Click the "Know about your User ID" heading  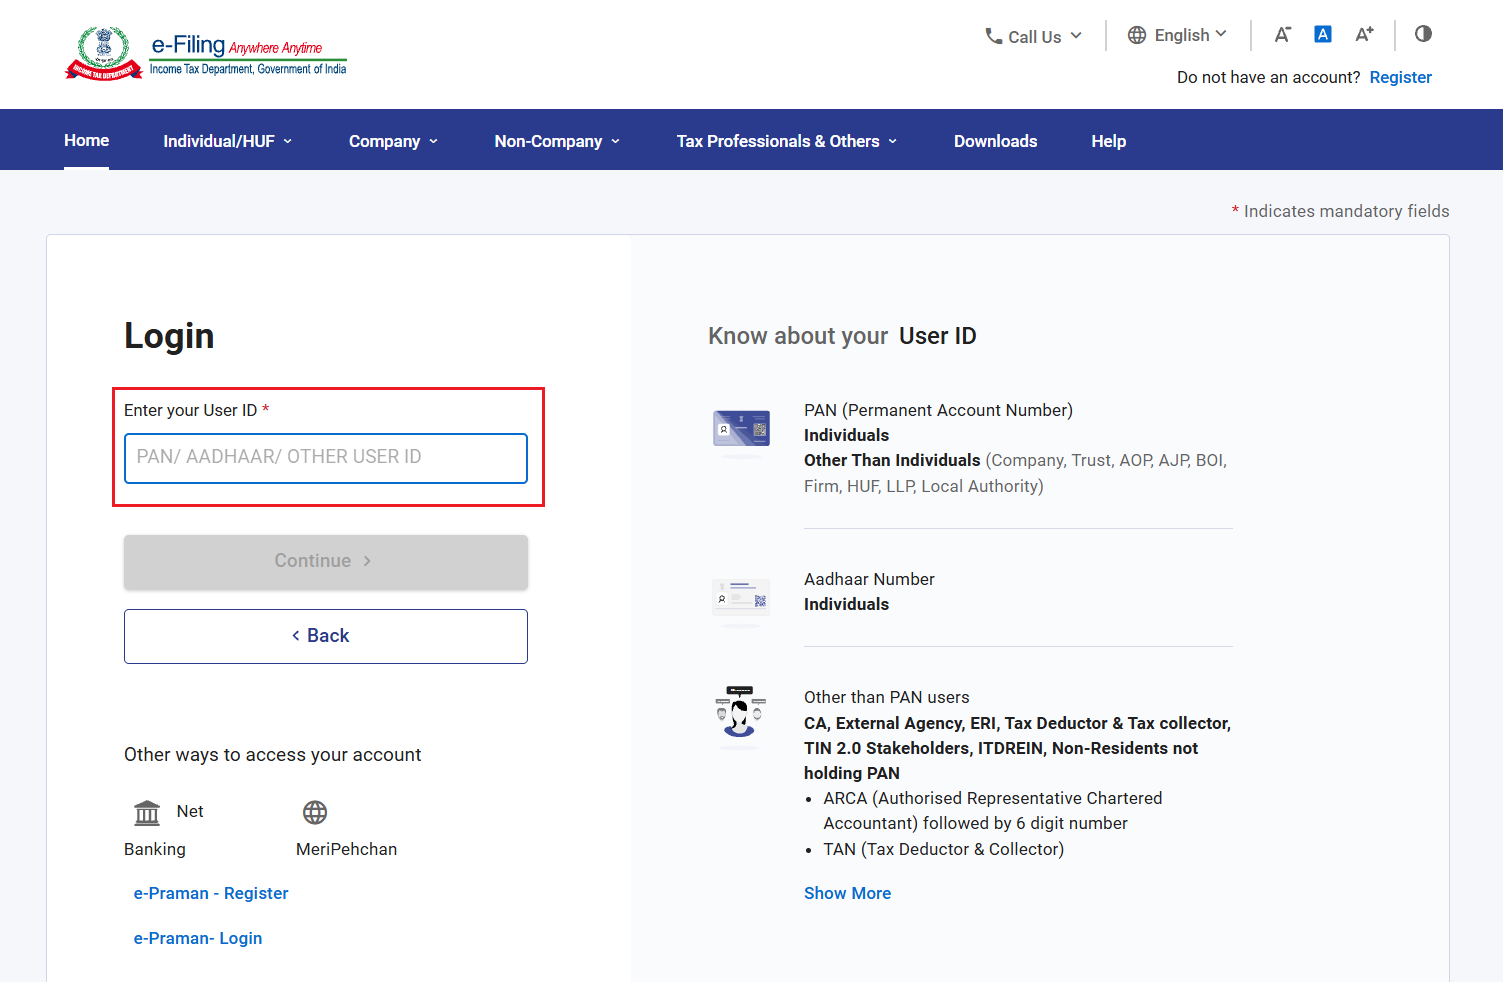pos(842,336)
